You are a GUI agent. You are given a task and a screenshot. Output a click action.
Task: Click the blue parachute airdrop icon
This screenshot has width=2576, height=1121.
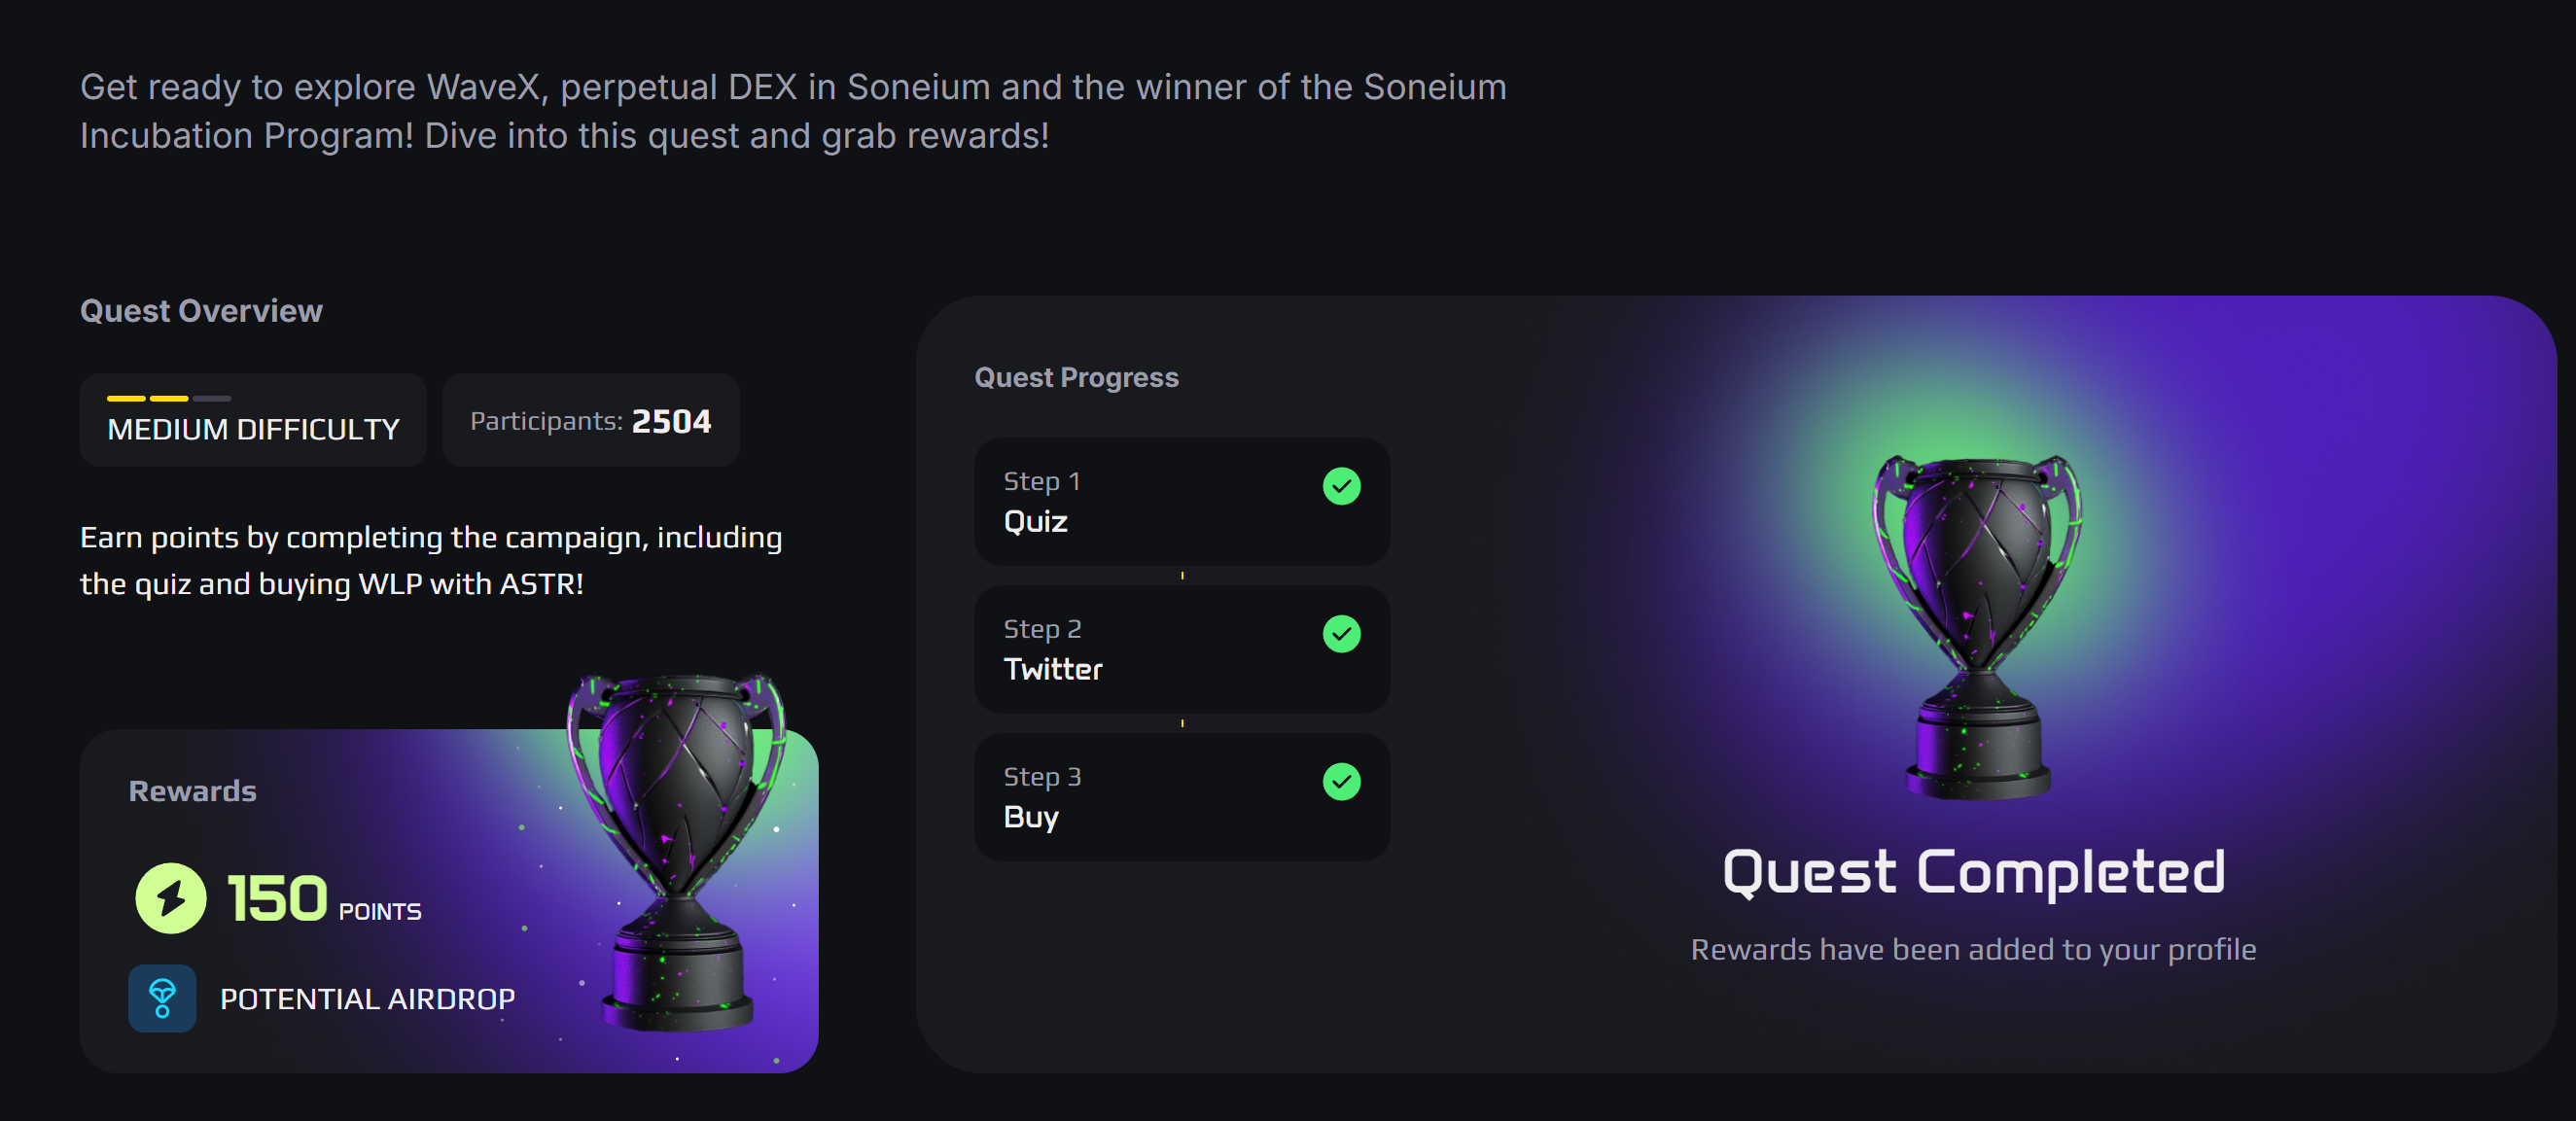162,997
